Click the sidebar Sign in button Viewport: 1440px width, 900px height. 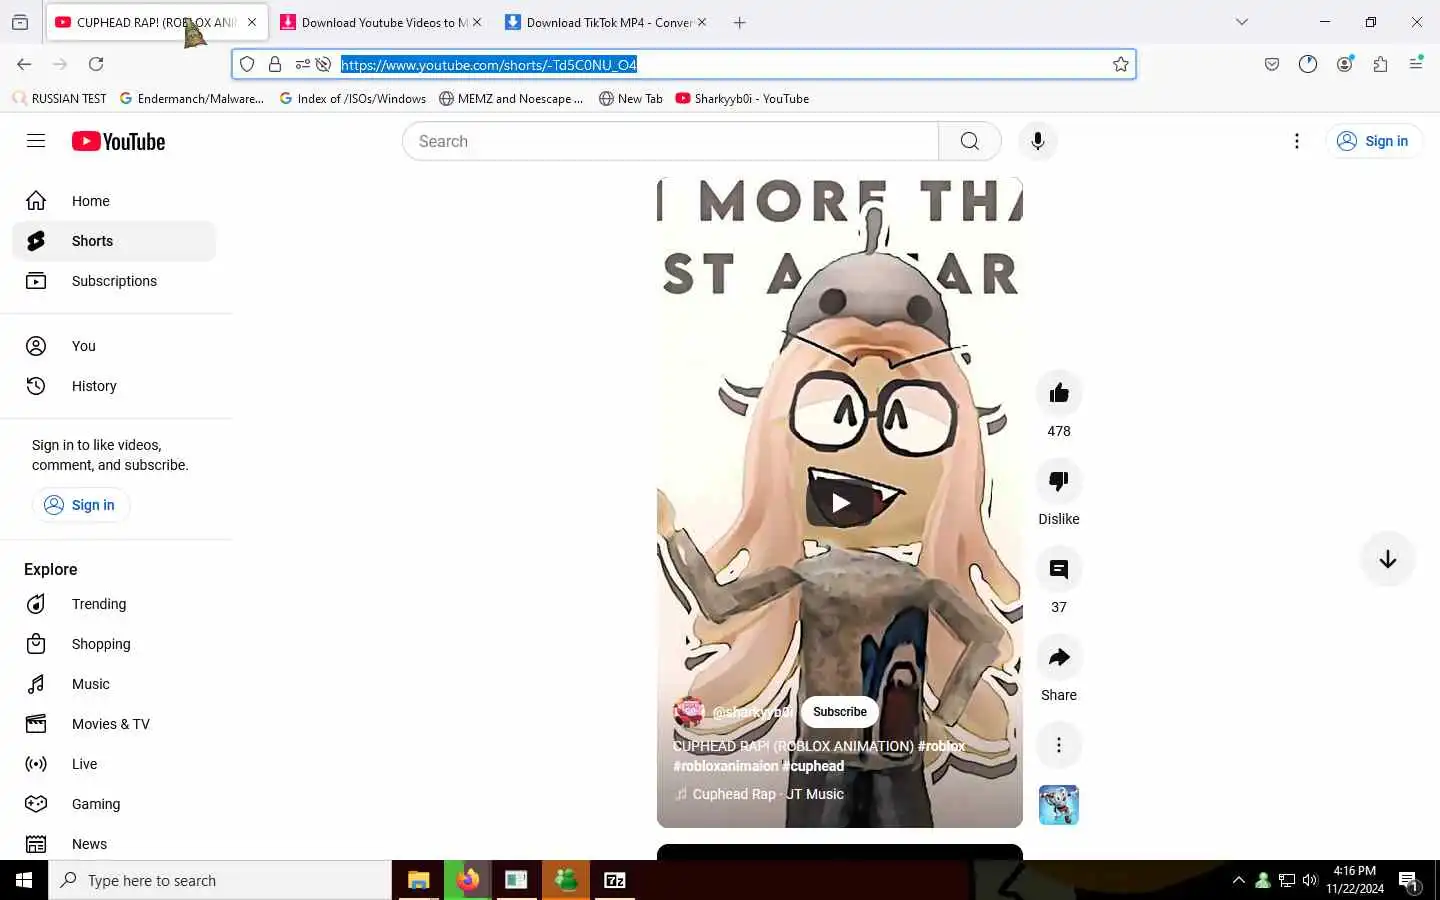point(81,505)
